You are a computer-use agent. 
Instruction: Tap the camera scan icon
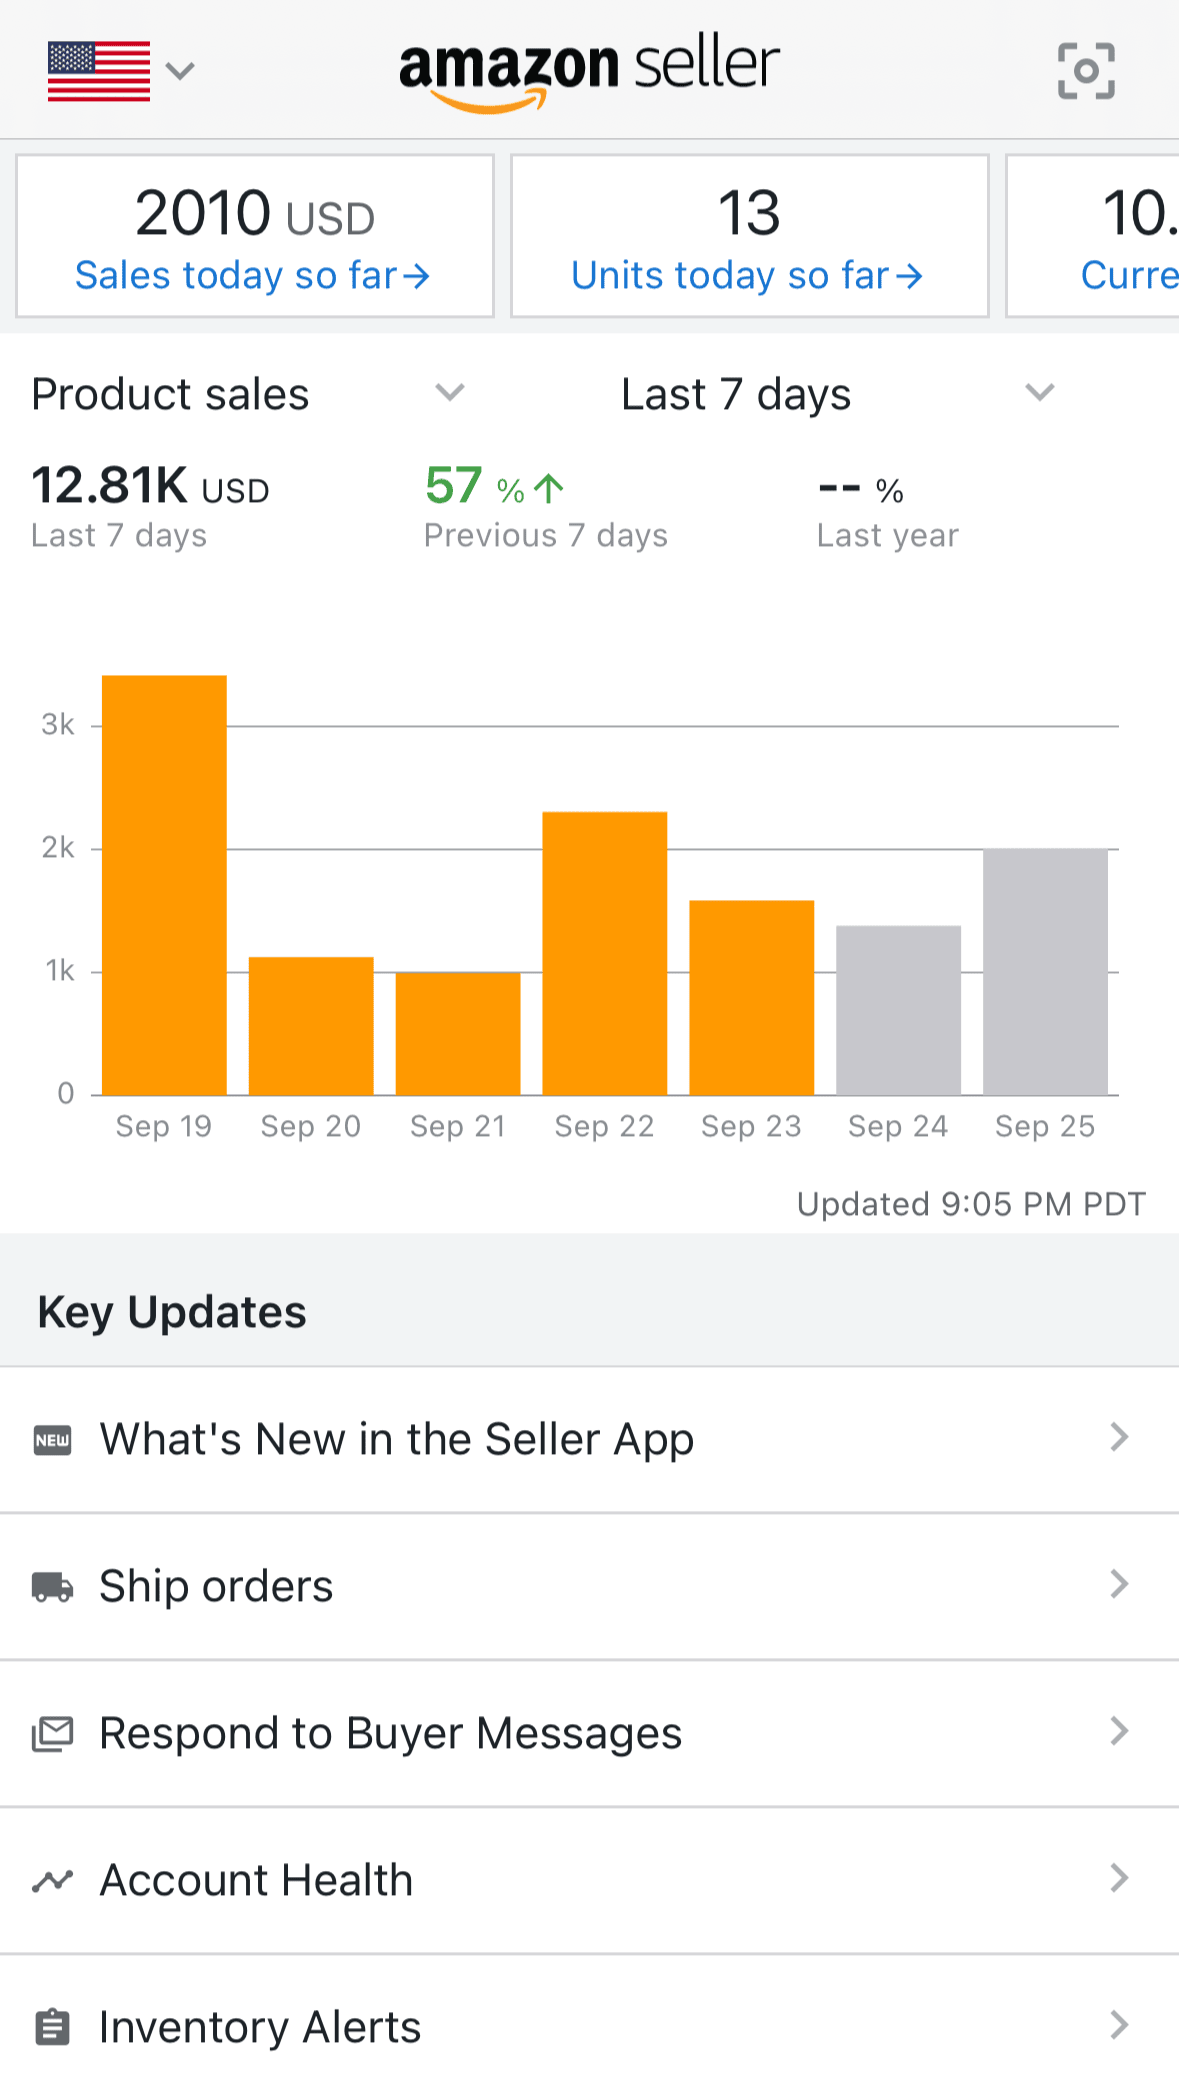click(1086, 71)
